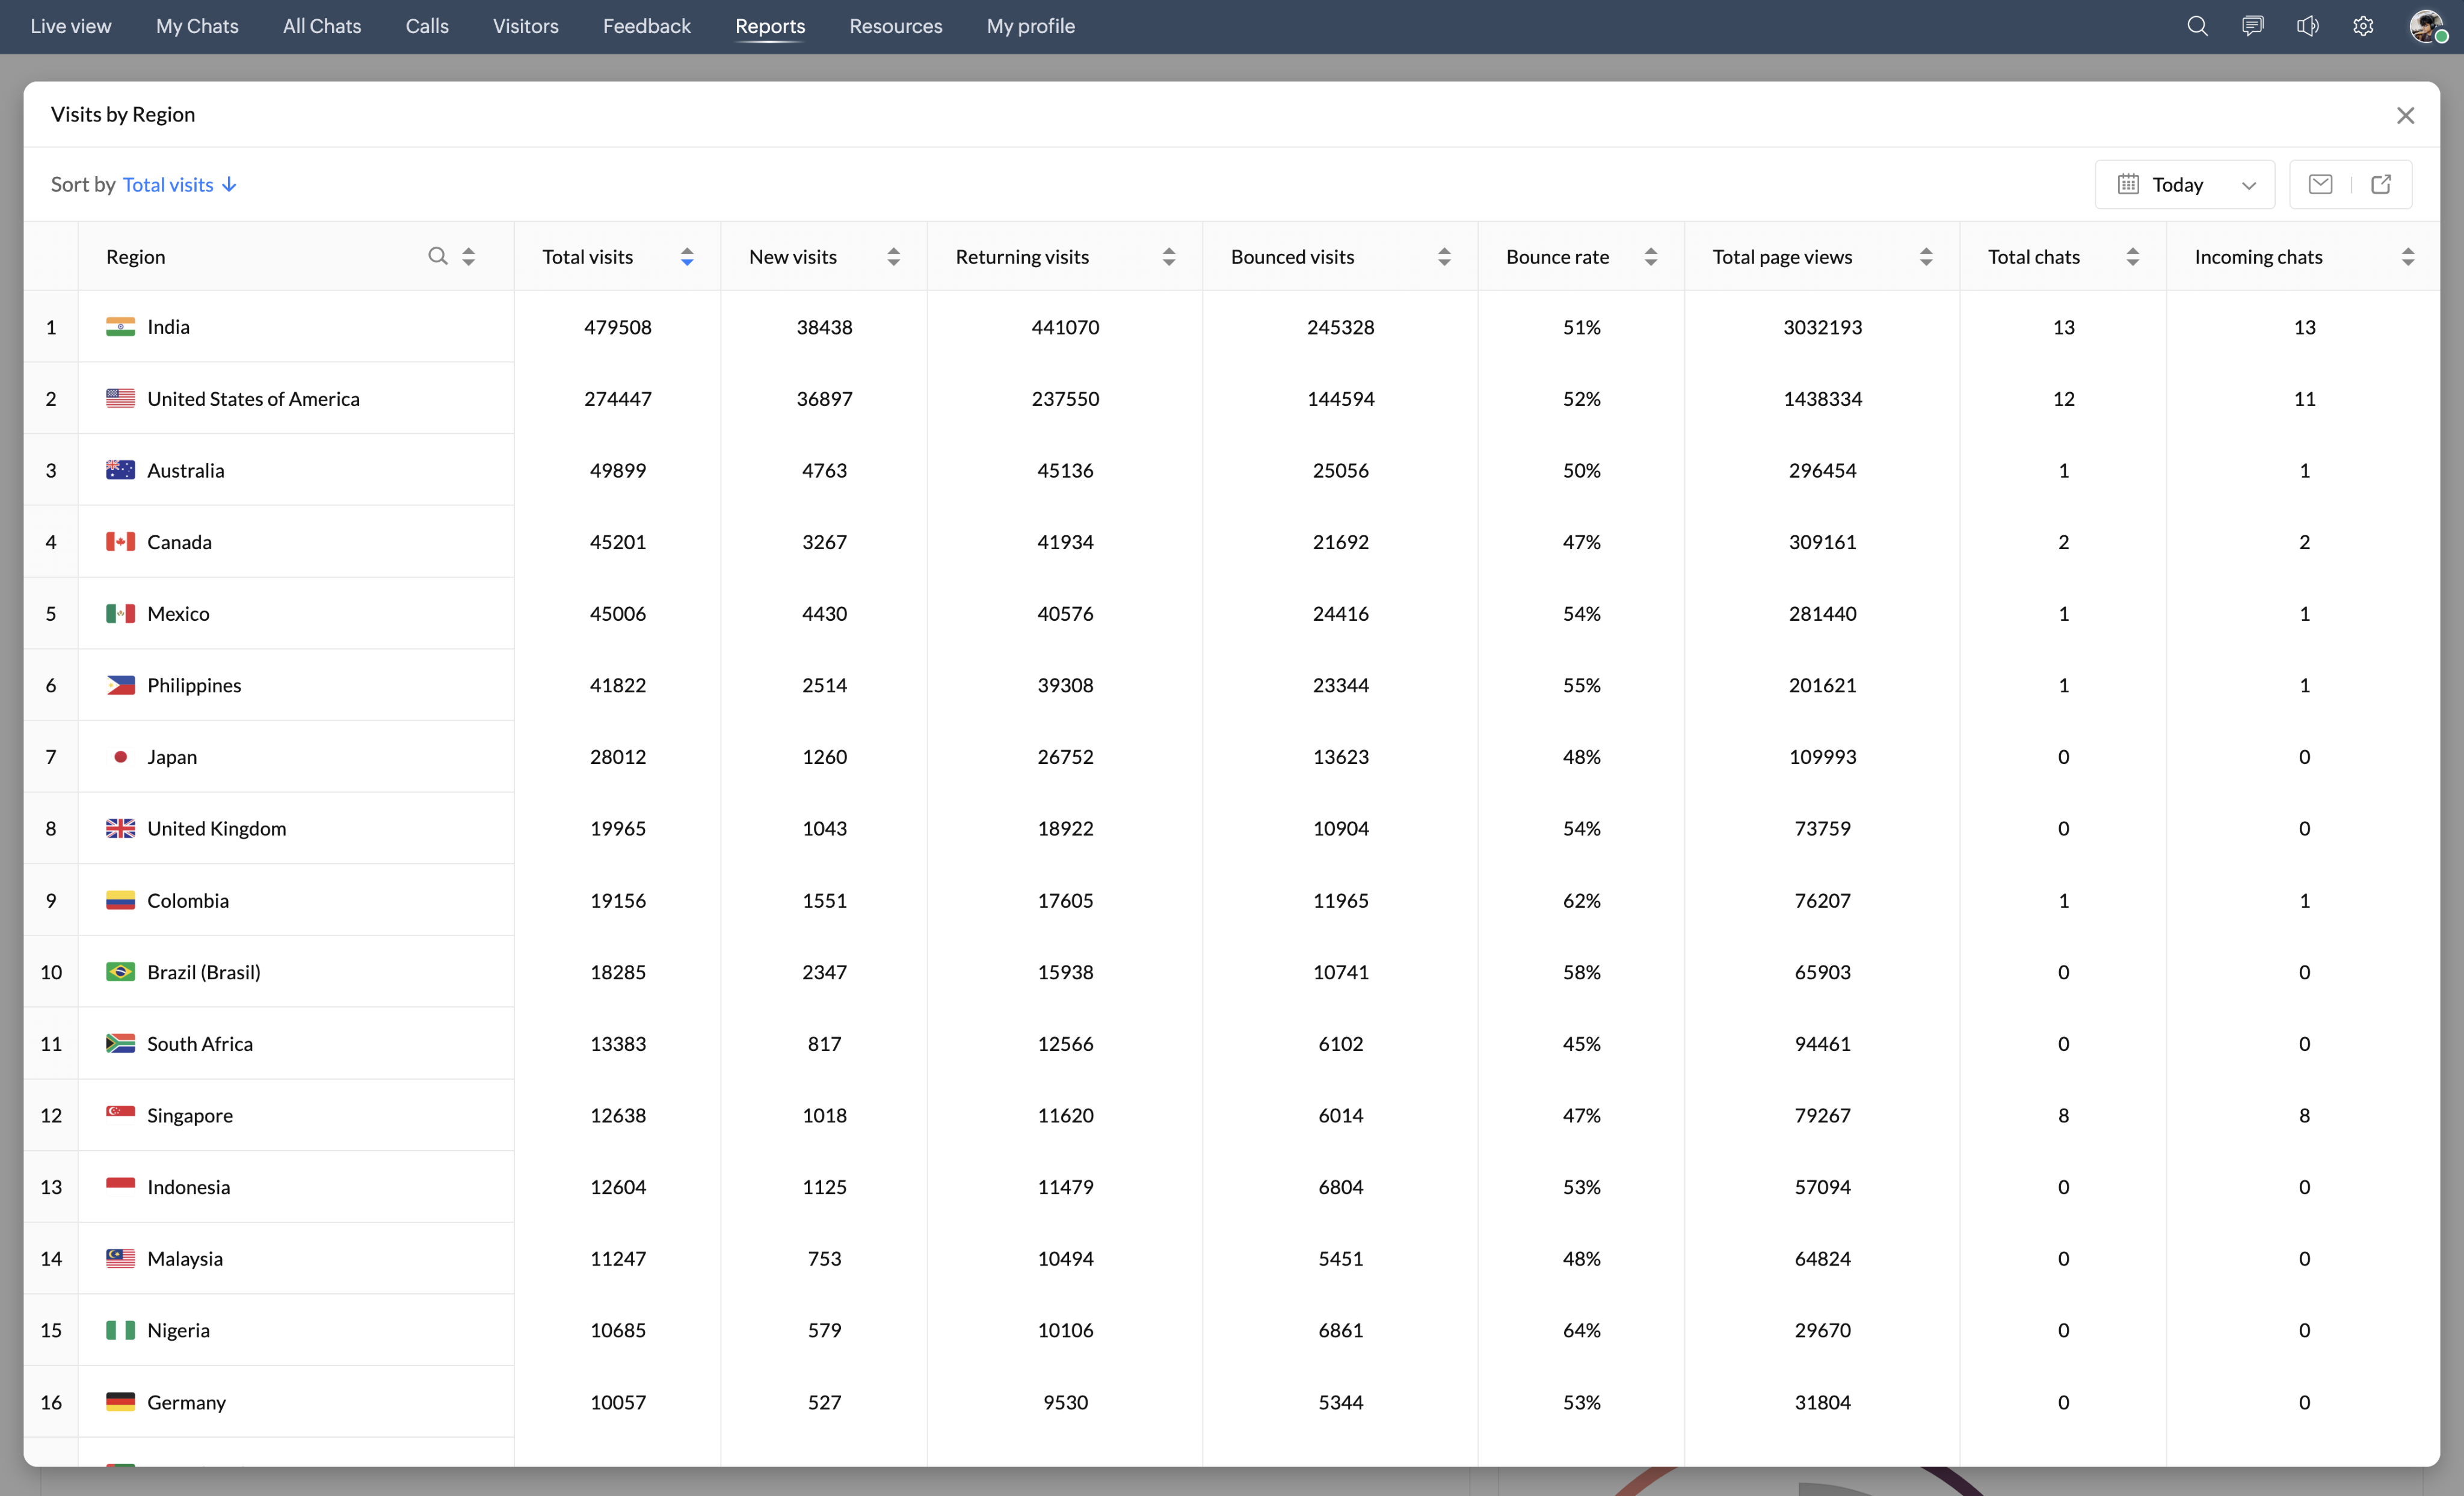The image size is (2464, 1496).
Task: Open My profile page
Action: coord(1030,26)
